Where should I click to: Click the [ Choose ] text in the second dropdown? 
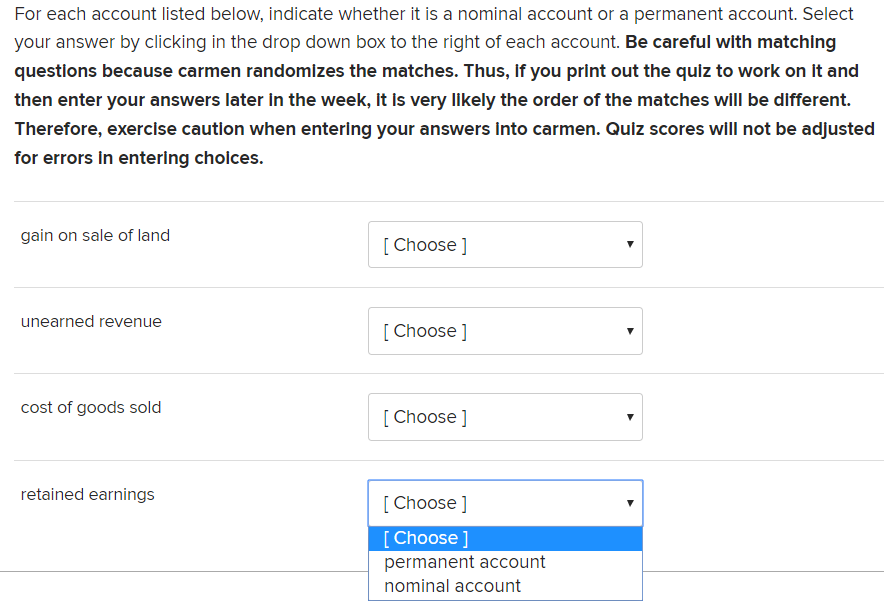422,330
